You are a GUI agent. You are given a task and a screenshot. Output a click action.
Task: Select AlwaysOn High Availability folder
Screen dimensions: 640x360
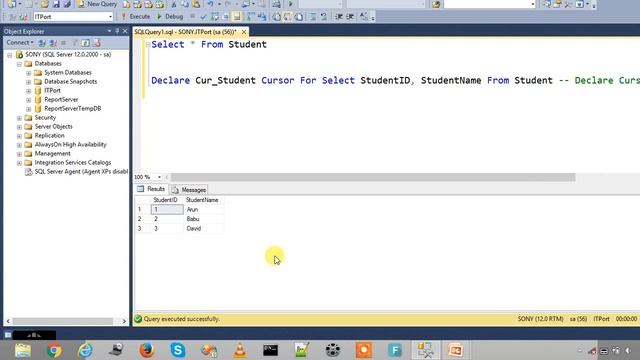pos(70,144)
